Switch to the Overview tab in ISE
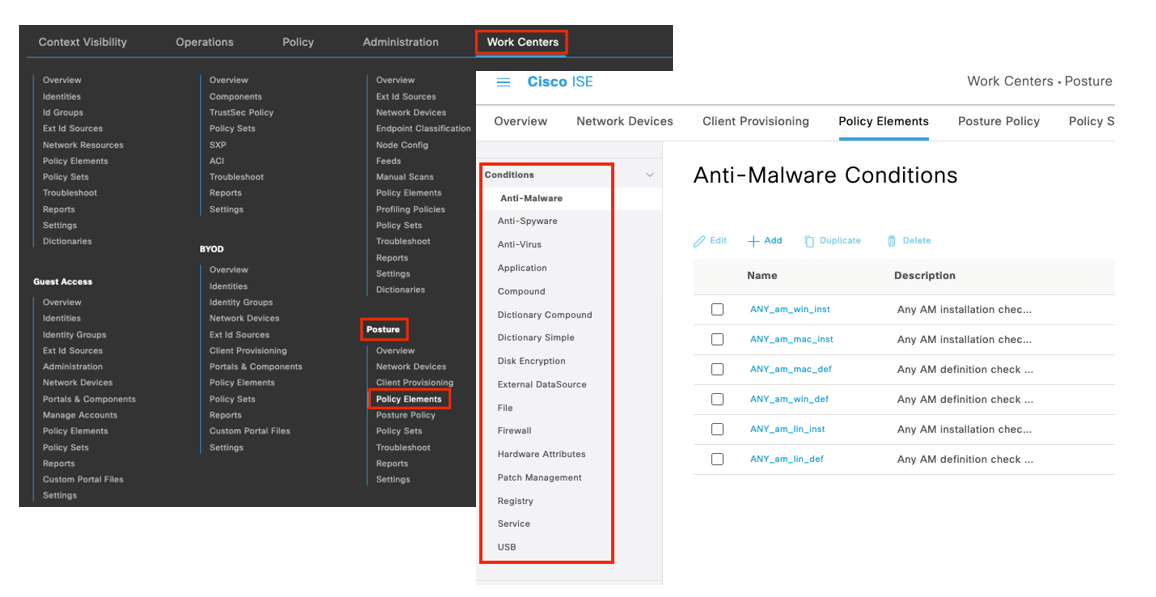Viewport: 1156px width, 597px height. [x=520, y=122]
